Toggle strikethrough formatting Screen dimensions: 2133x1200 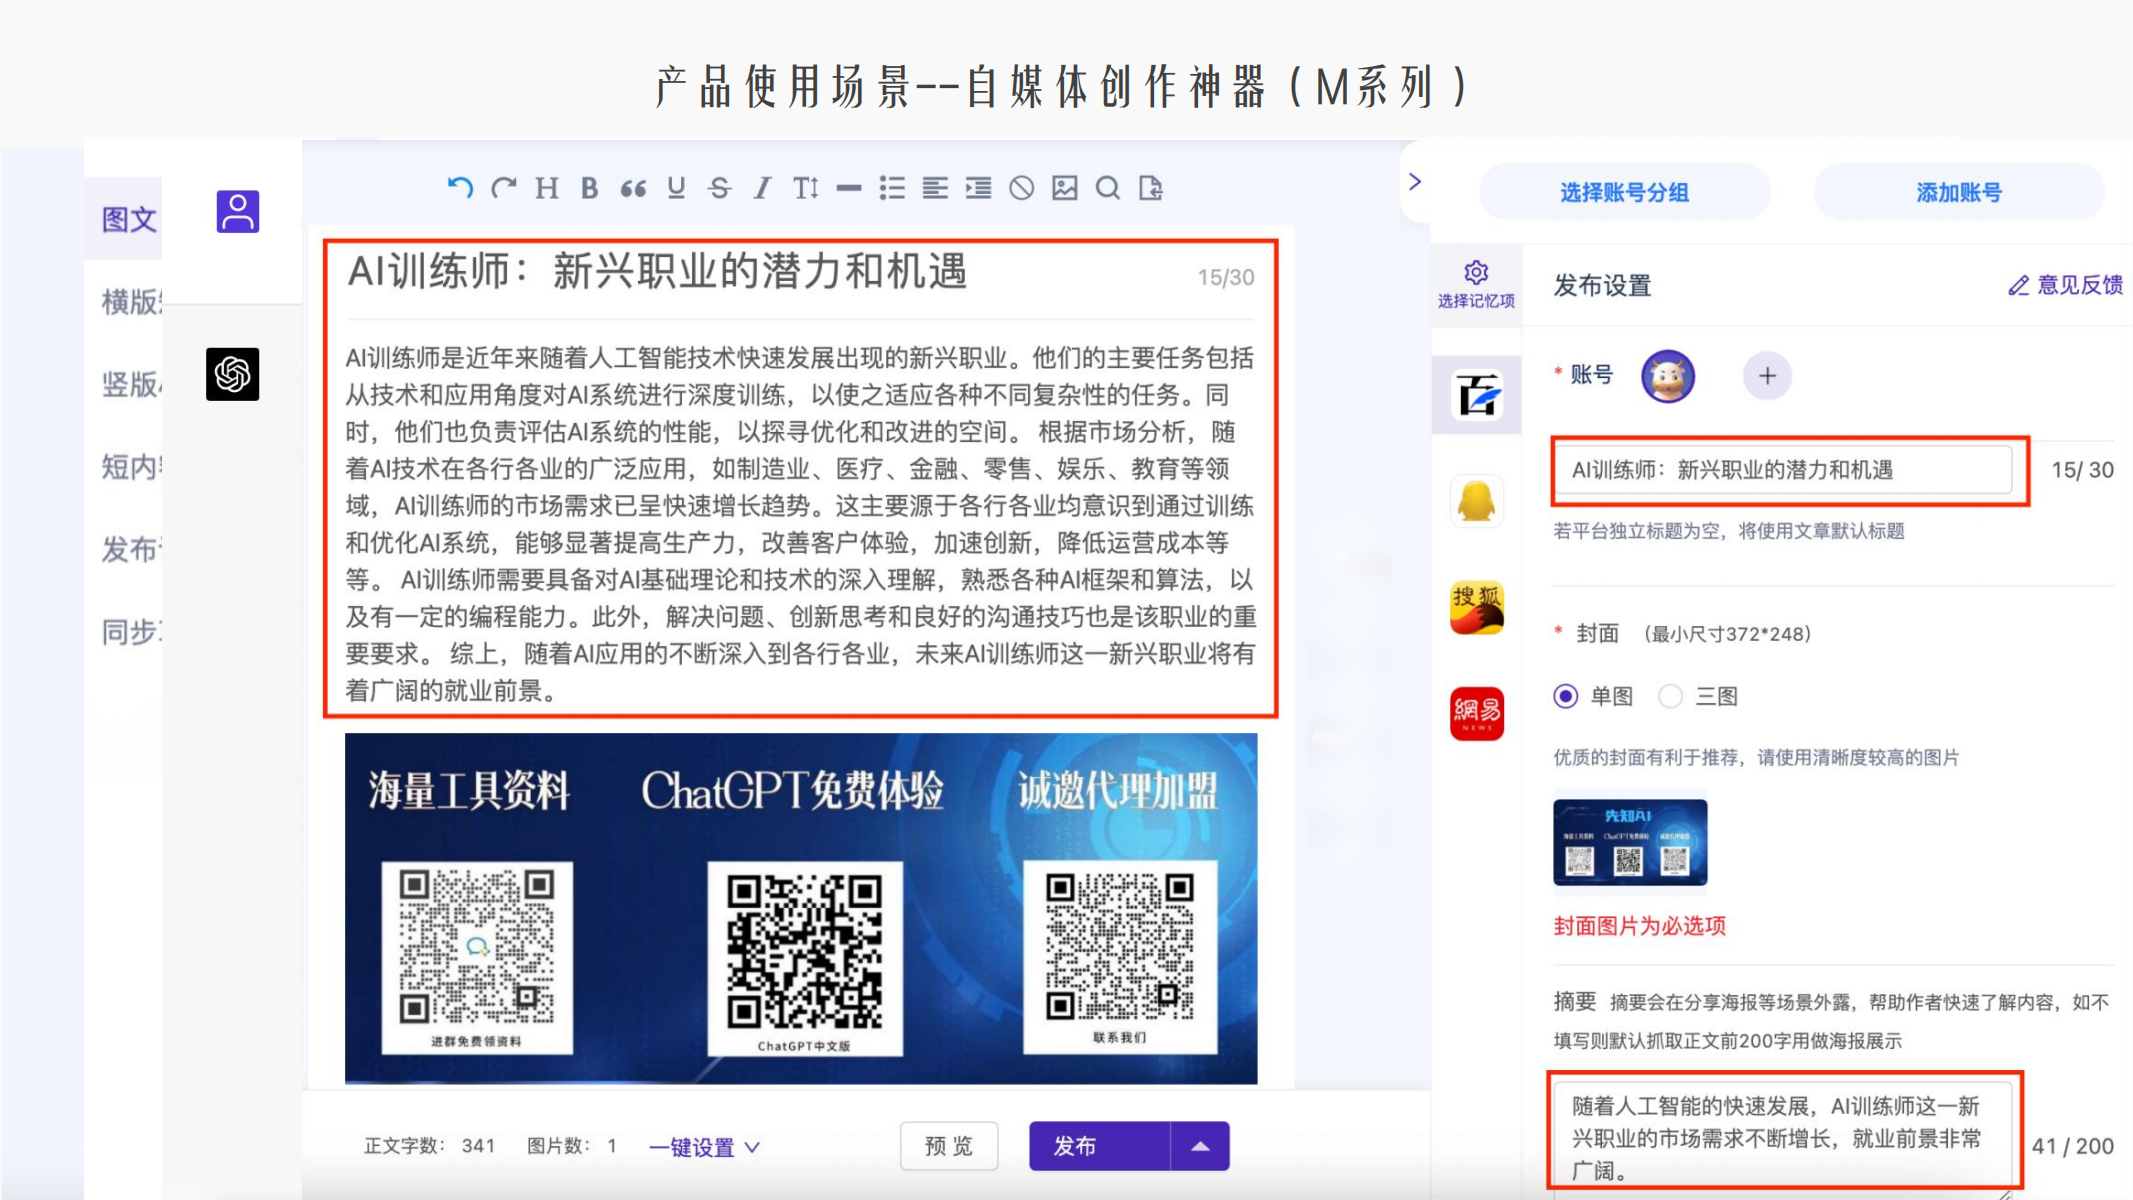(x=719, y=188)
